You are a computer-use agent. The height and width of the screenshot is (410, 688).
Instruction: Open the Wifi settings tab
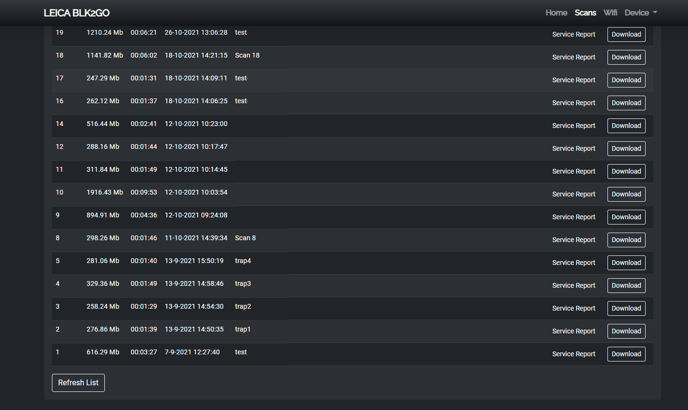[610, 13]
